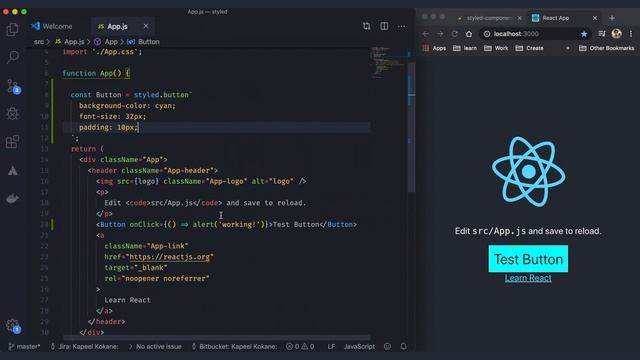
Task: Open the Explorer view in the activity bar
Action: point(13,29)
